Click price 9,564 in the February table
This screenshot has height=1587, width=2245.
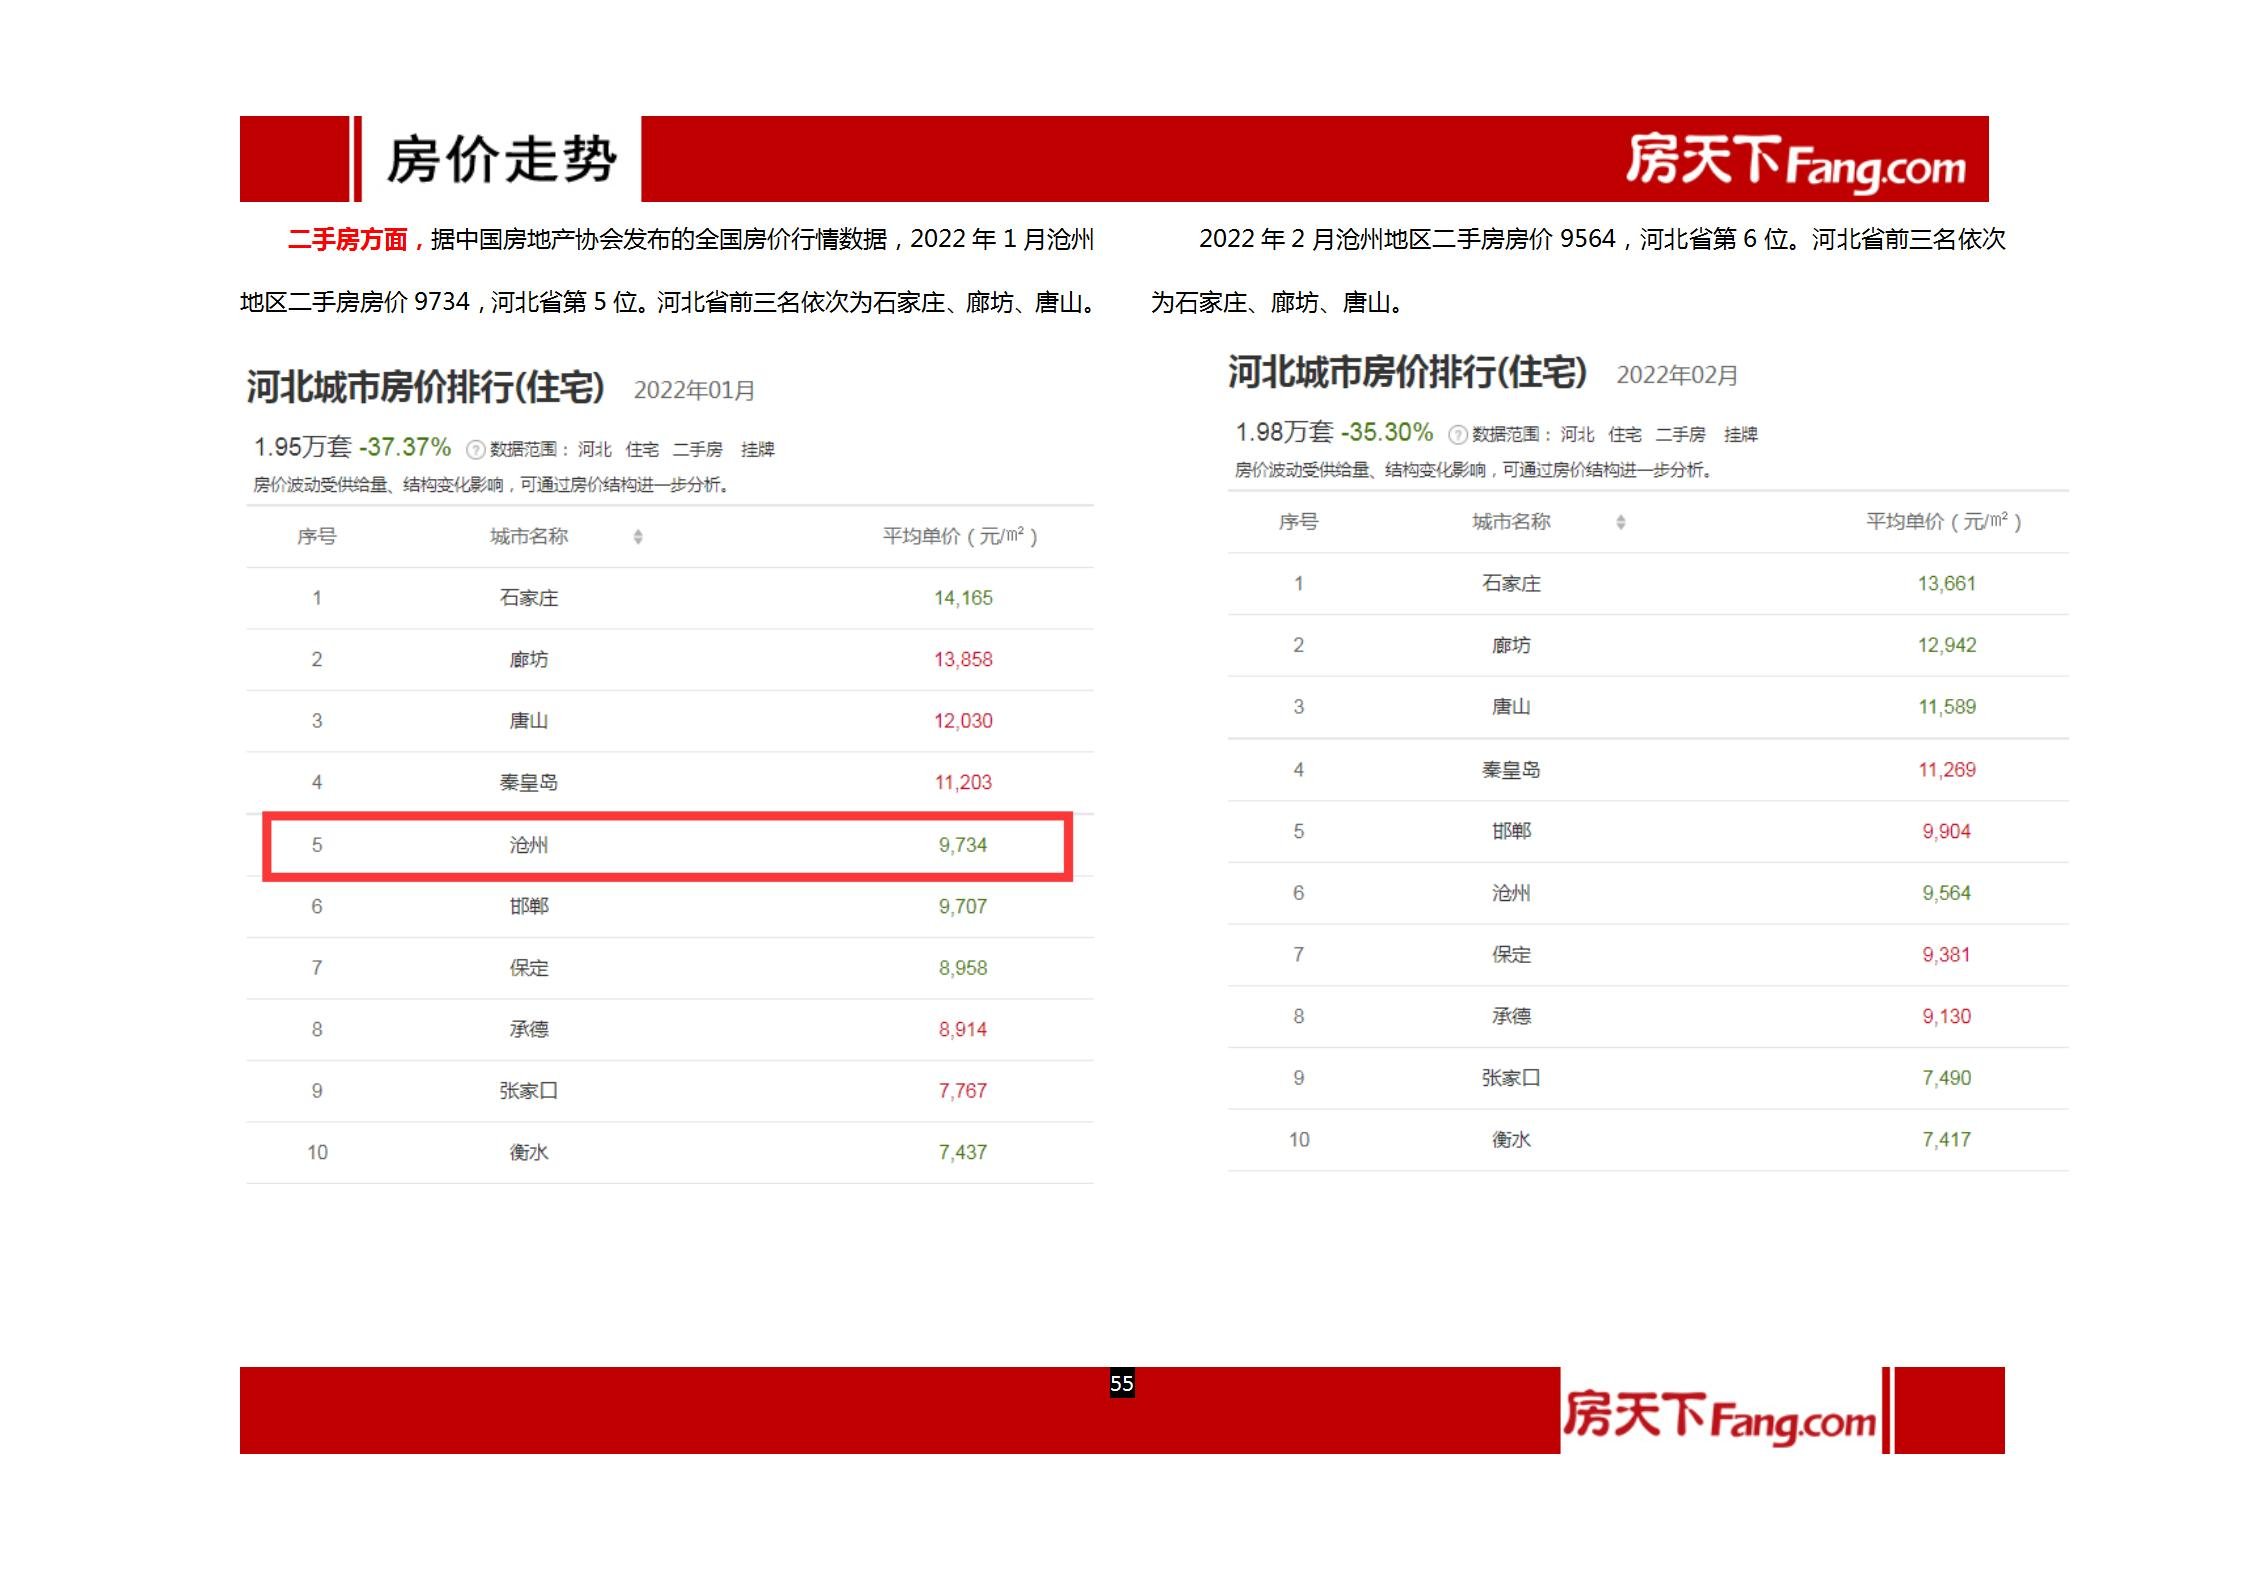(x=1946, y=894)
